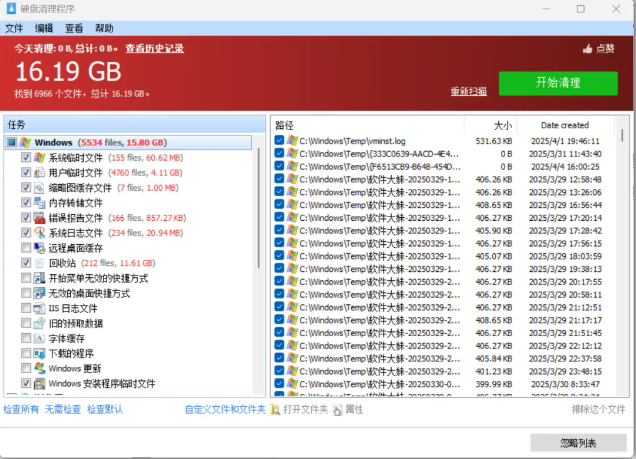Click the 下载的程序 icon
The image size is (636, 459).
click(x=39, y=353)
